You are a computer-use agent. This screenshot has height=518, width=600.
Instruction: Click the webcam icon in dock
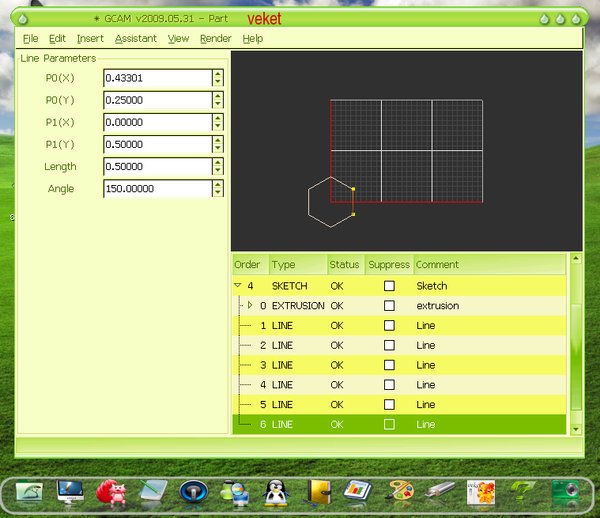click(x=565, y=491)
